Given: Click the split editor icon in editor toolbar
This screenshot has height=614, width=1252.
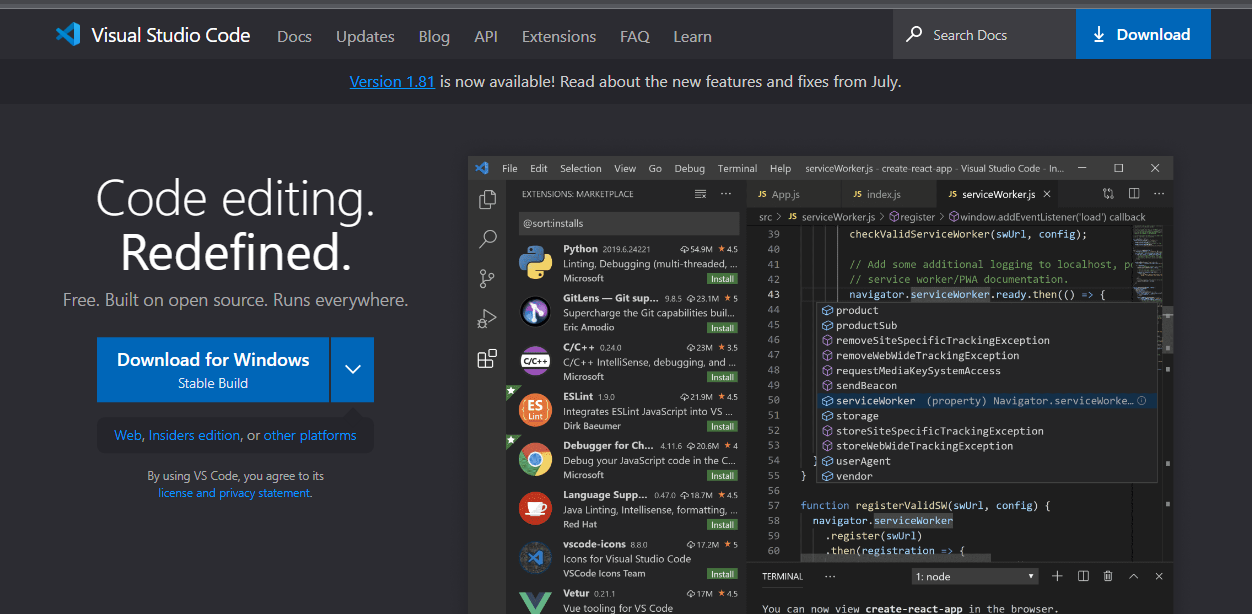Looking at the screenshot, I should 1134,194.
